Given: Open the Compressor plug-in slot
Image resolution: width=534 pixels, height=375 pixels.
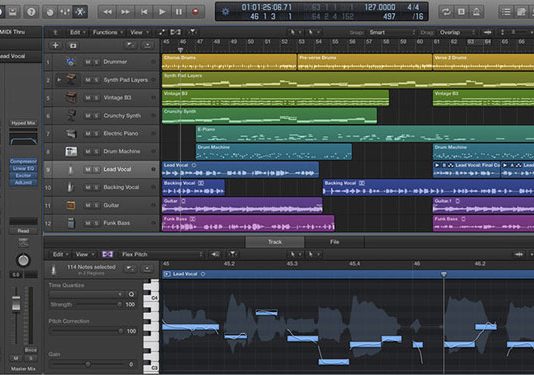Looking at the screenshot, I should click(x=23, y=161).
